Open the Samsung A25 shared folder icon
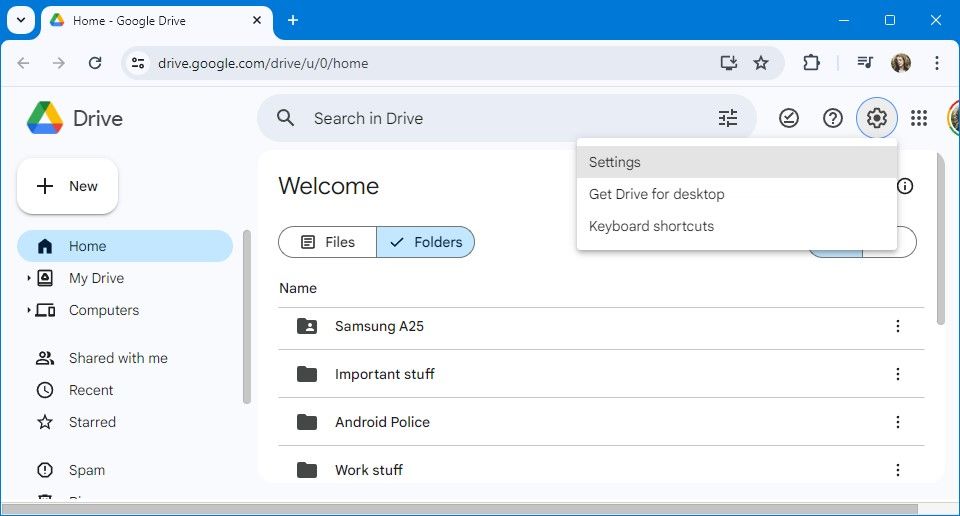The image size is (960, 516). pyautogui.click(x=307, y=326)
